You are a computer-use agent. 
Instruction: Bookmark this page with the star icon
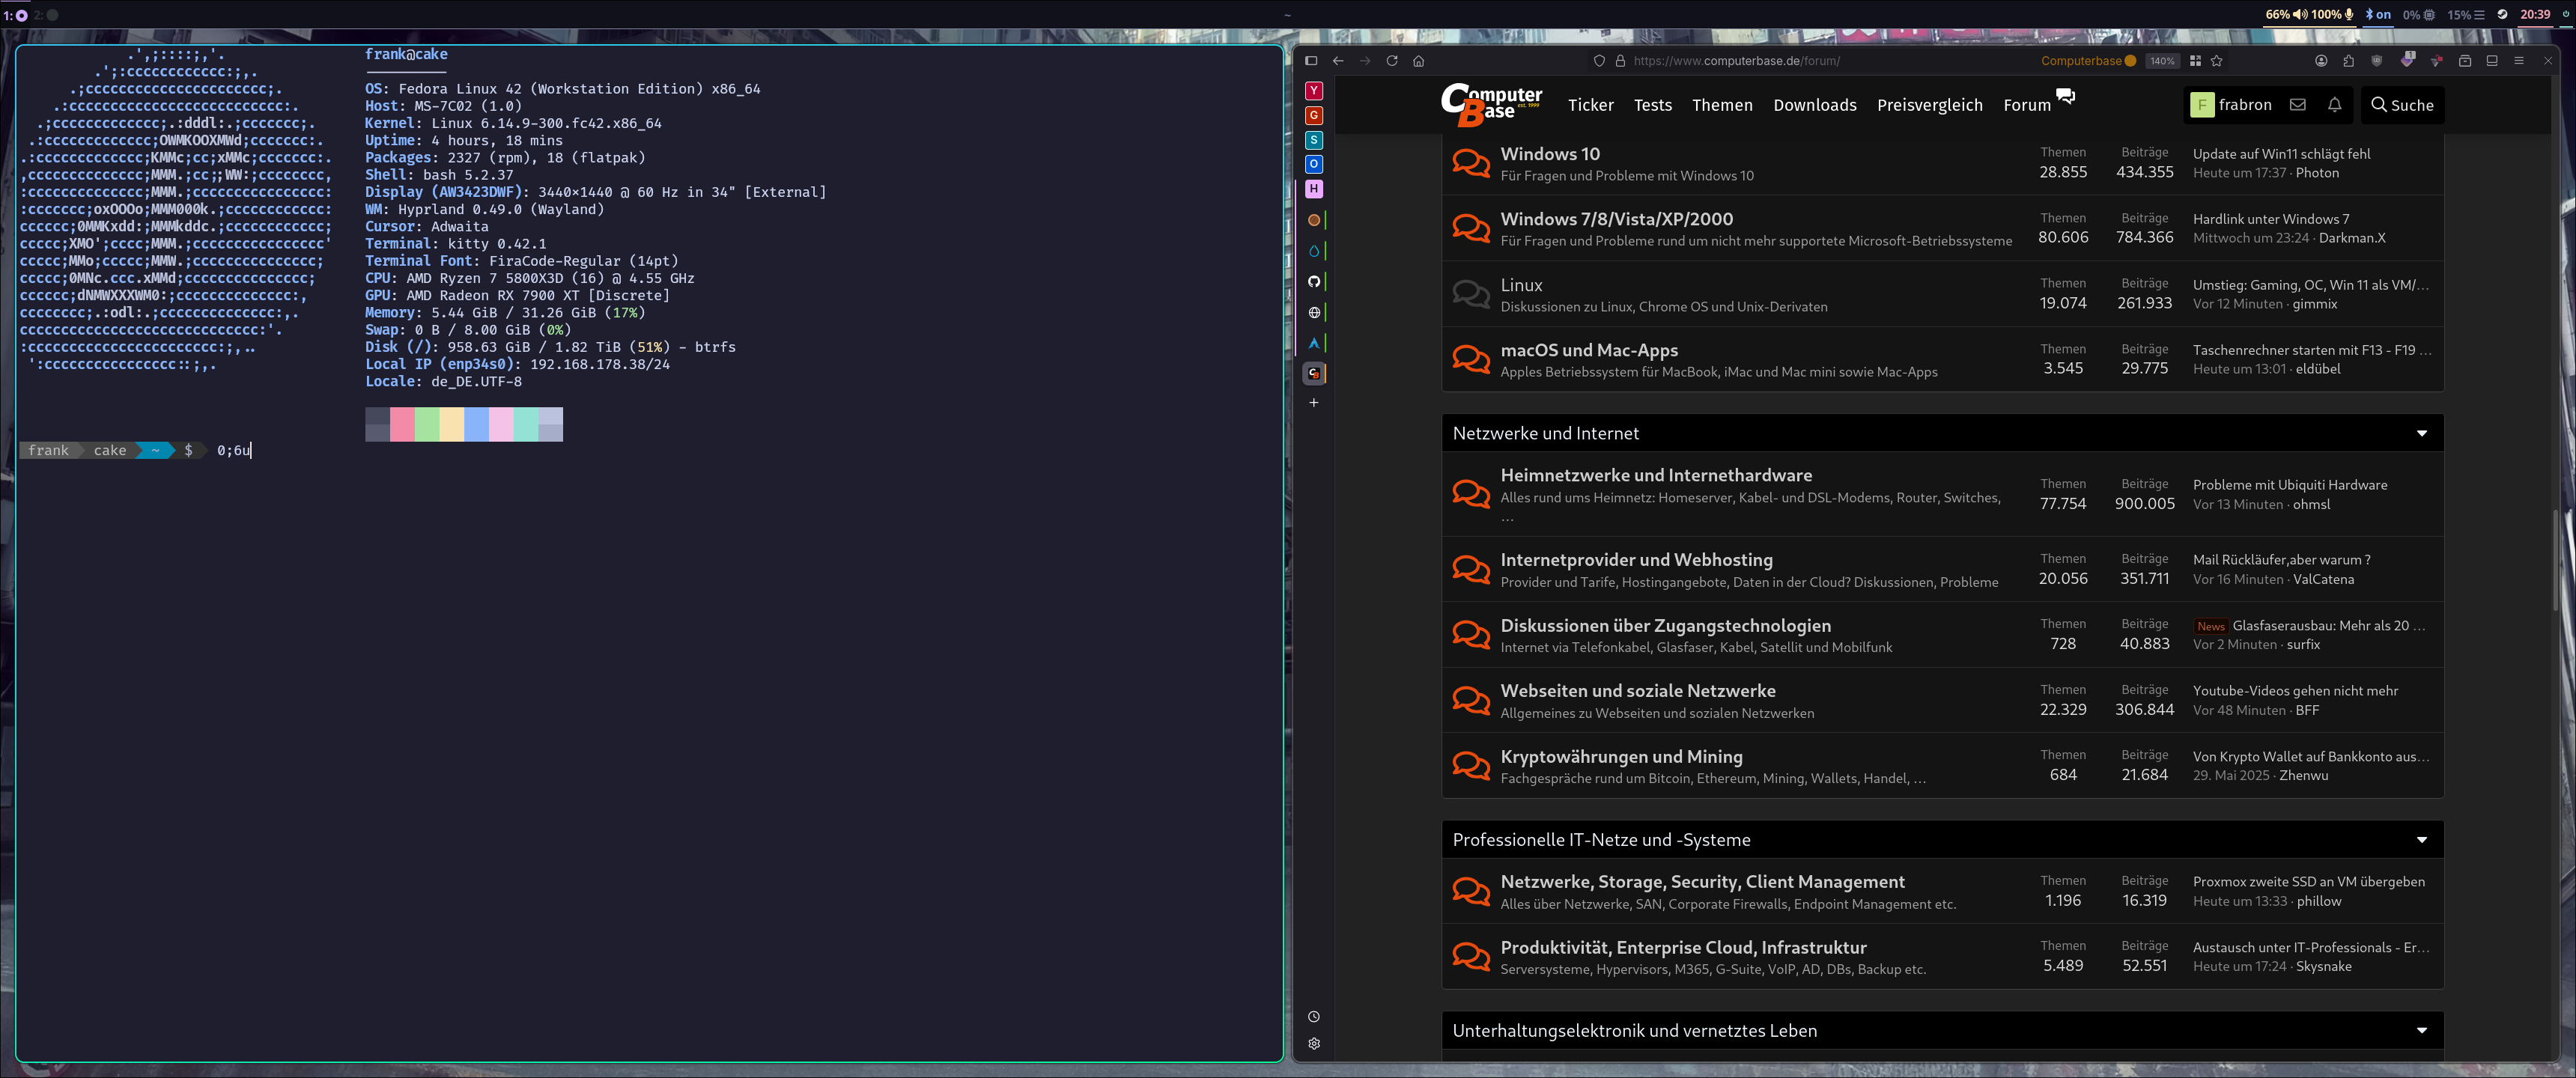[x=2217, y=61]
